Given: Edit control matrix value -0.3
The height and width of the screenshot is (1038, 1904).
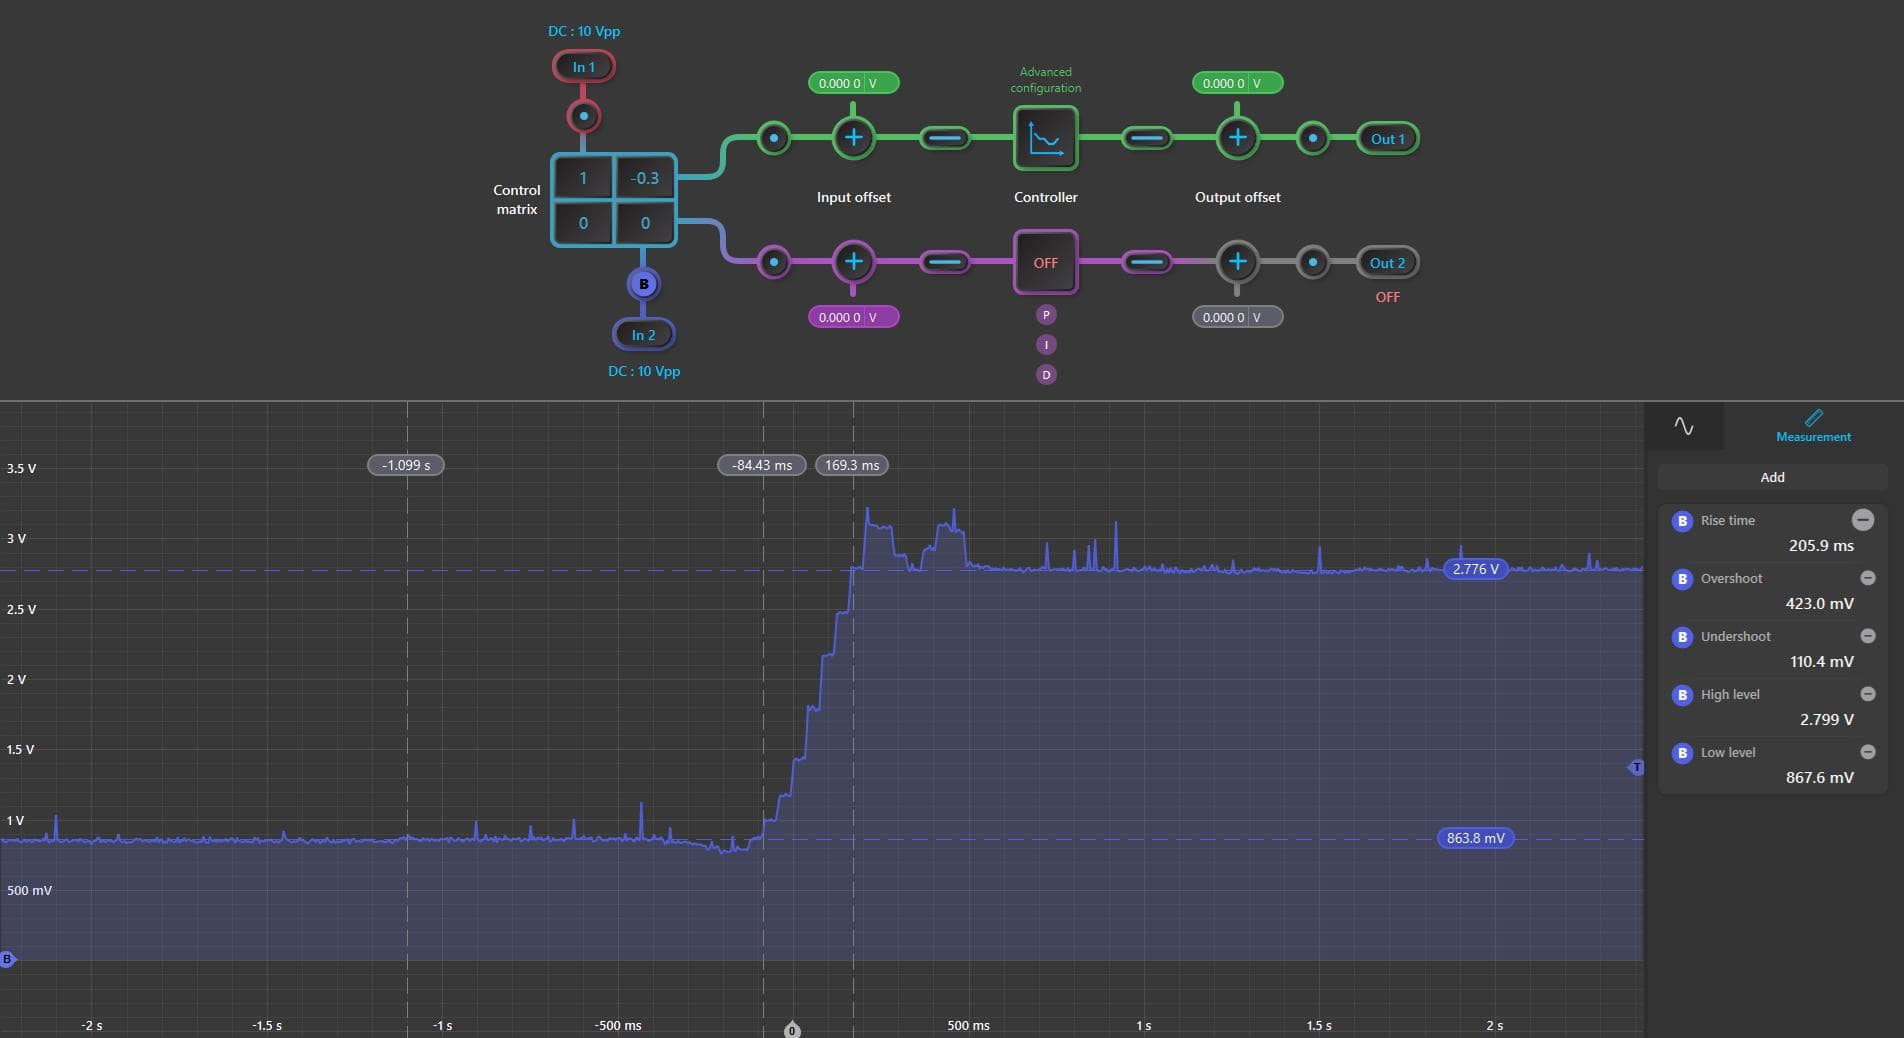Looking at the screenshot, I should (645, 178).
